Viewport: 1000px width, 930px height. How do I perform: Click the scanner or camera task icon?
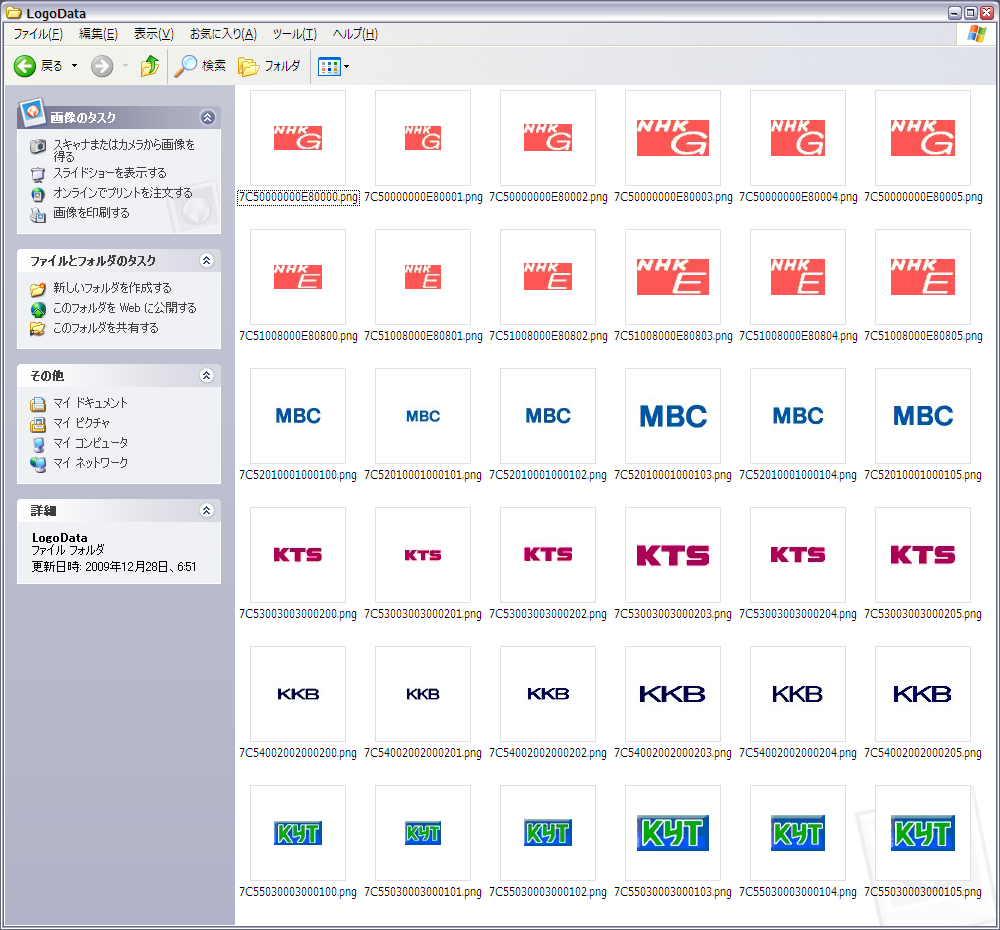point(38,147)
